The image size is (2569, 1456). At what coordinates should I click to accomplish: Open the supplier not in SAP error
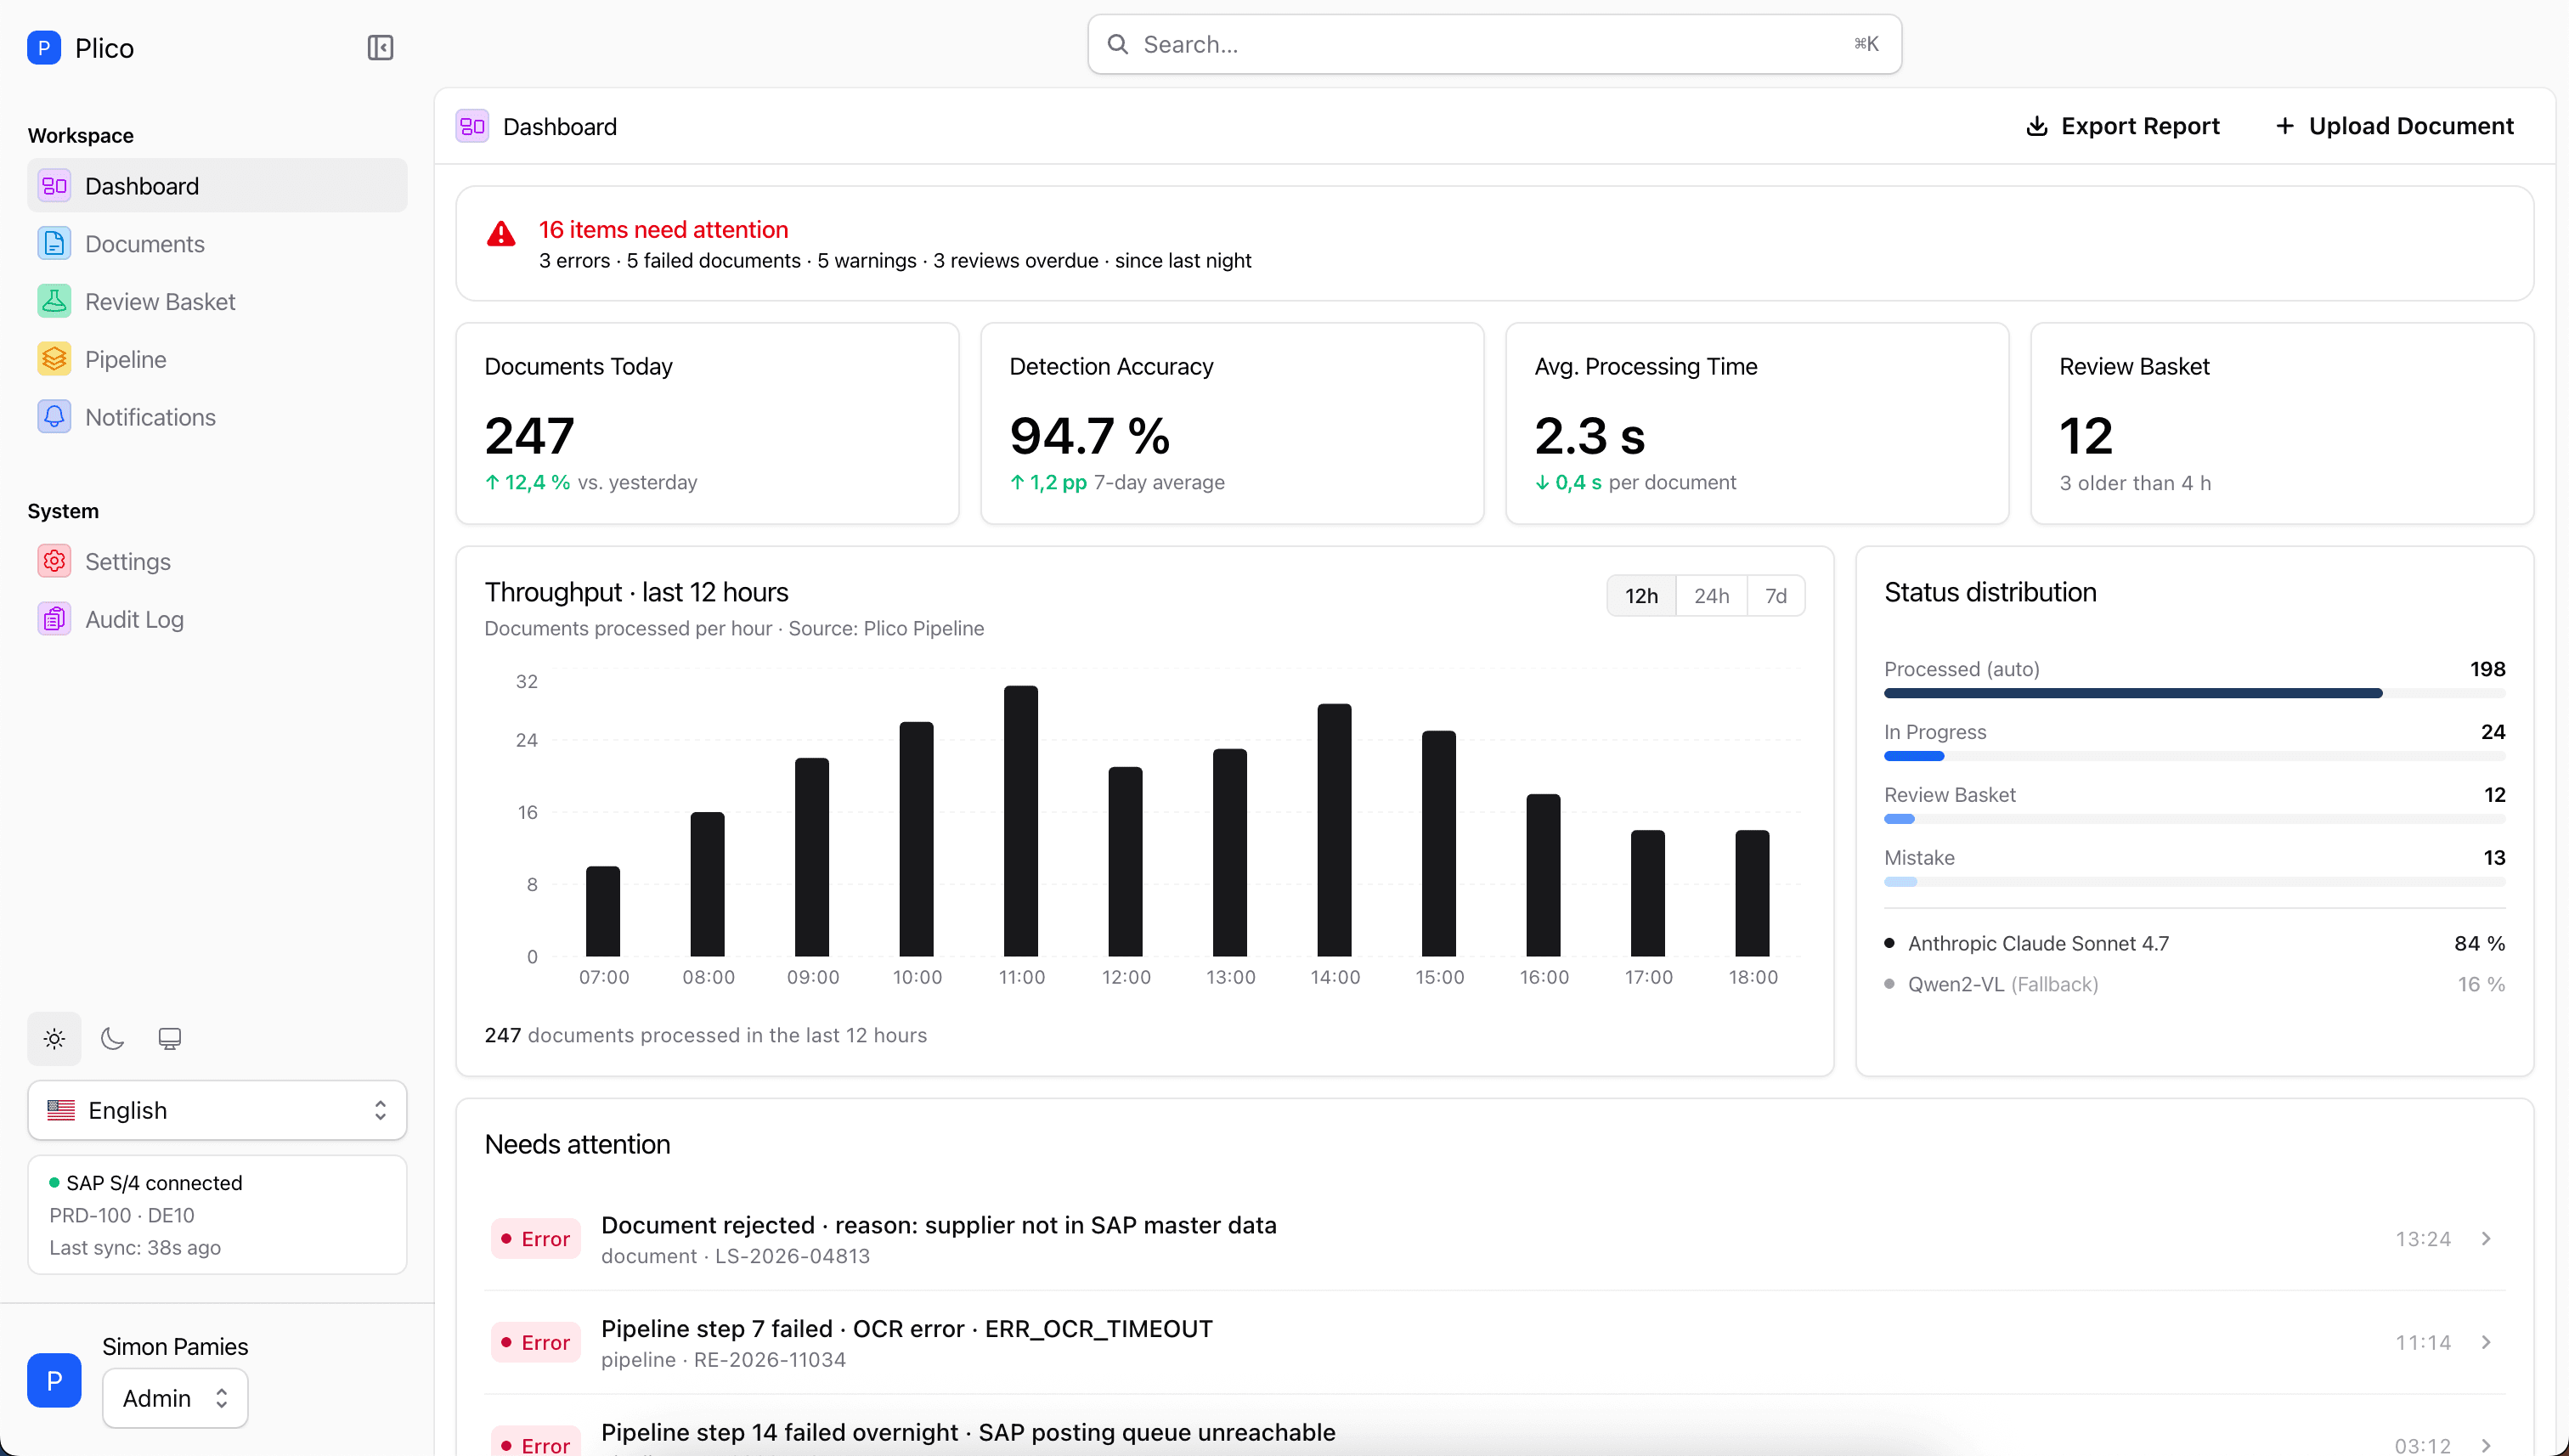click(1494, 1239)
